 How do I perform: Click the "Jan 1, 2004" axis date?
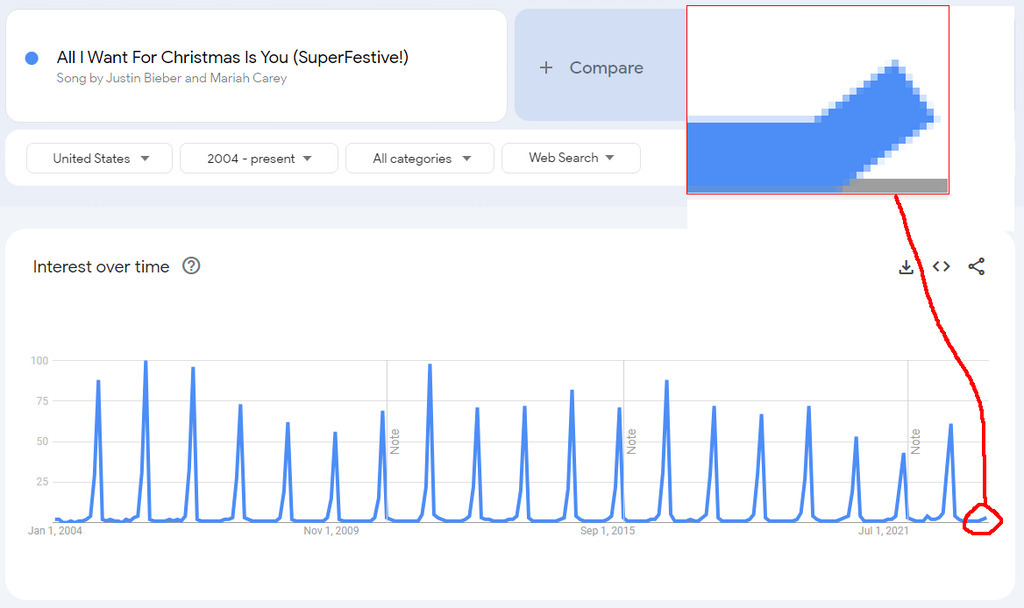[x=55, y=531]
